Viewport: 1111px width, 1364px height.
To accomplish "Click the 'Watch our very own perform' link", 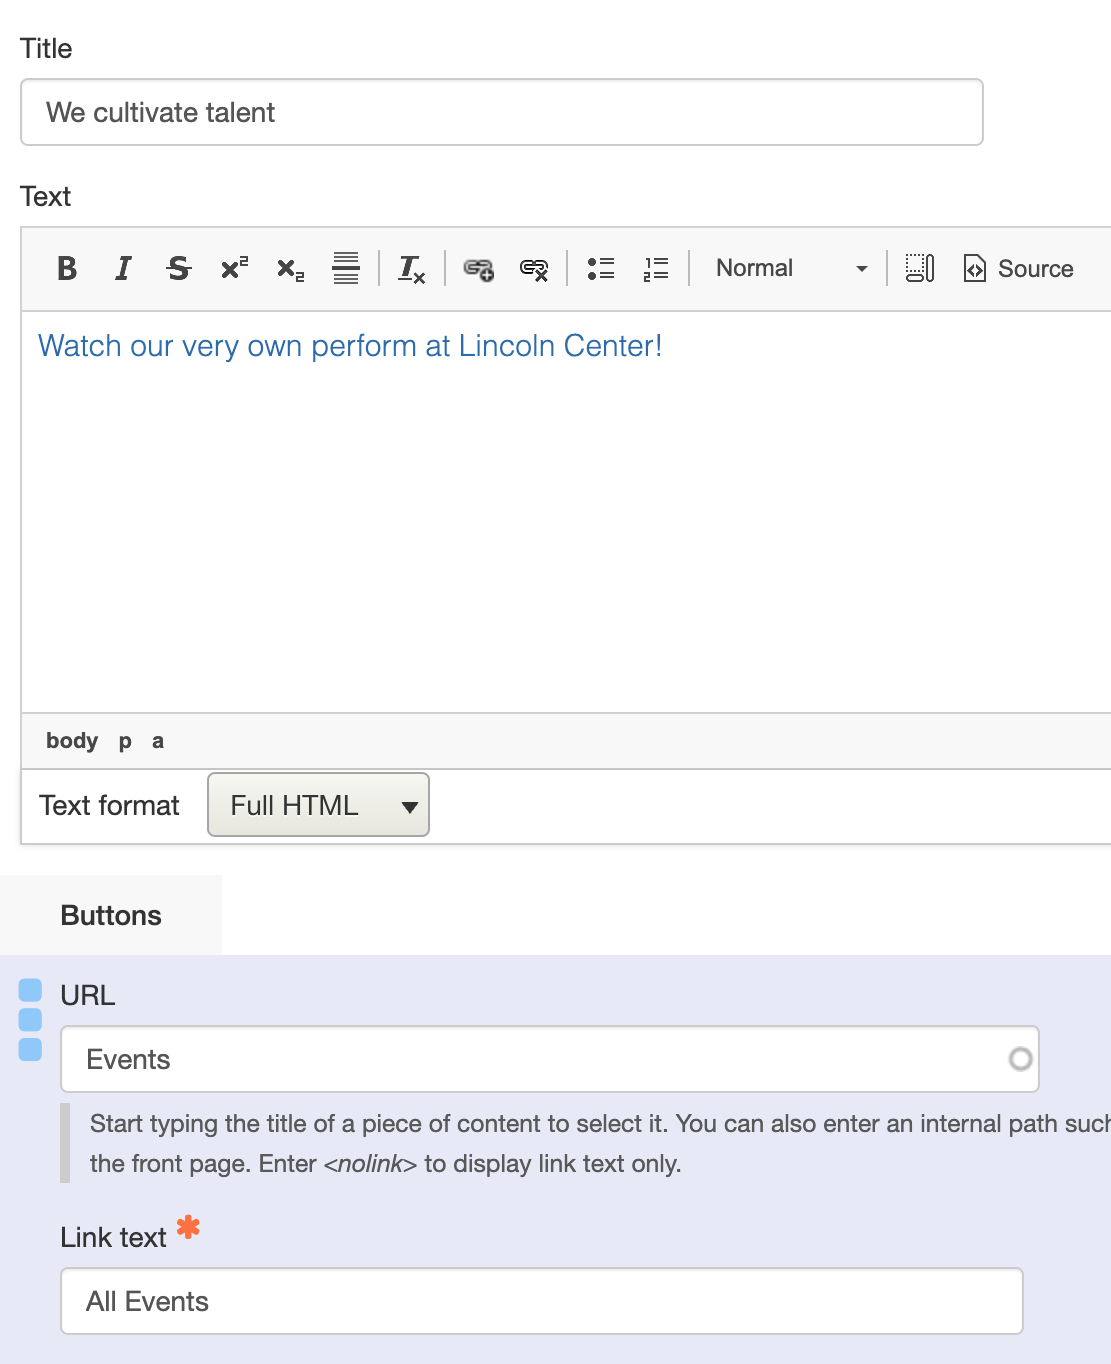I will coord(349,346).
